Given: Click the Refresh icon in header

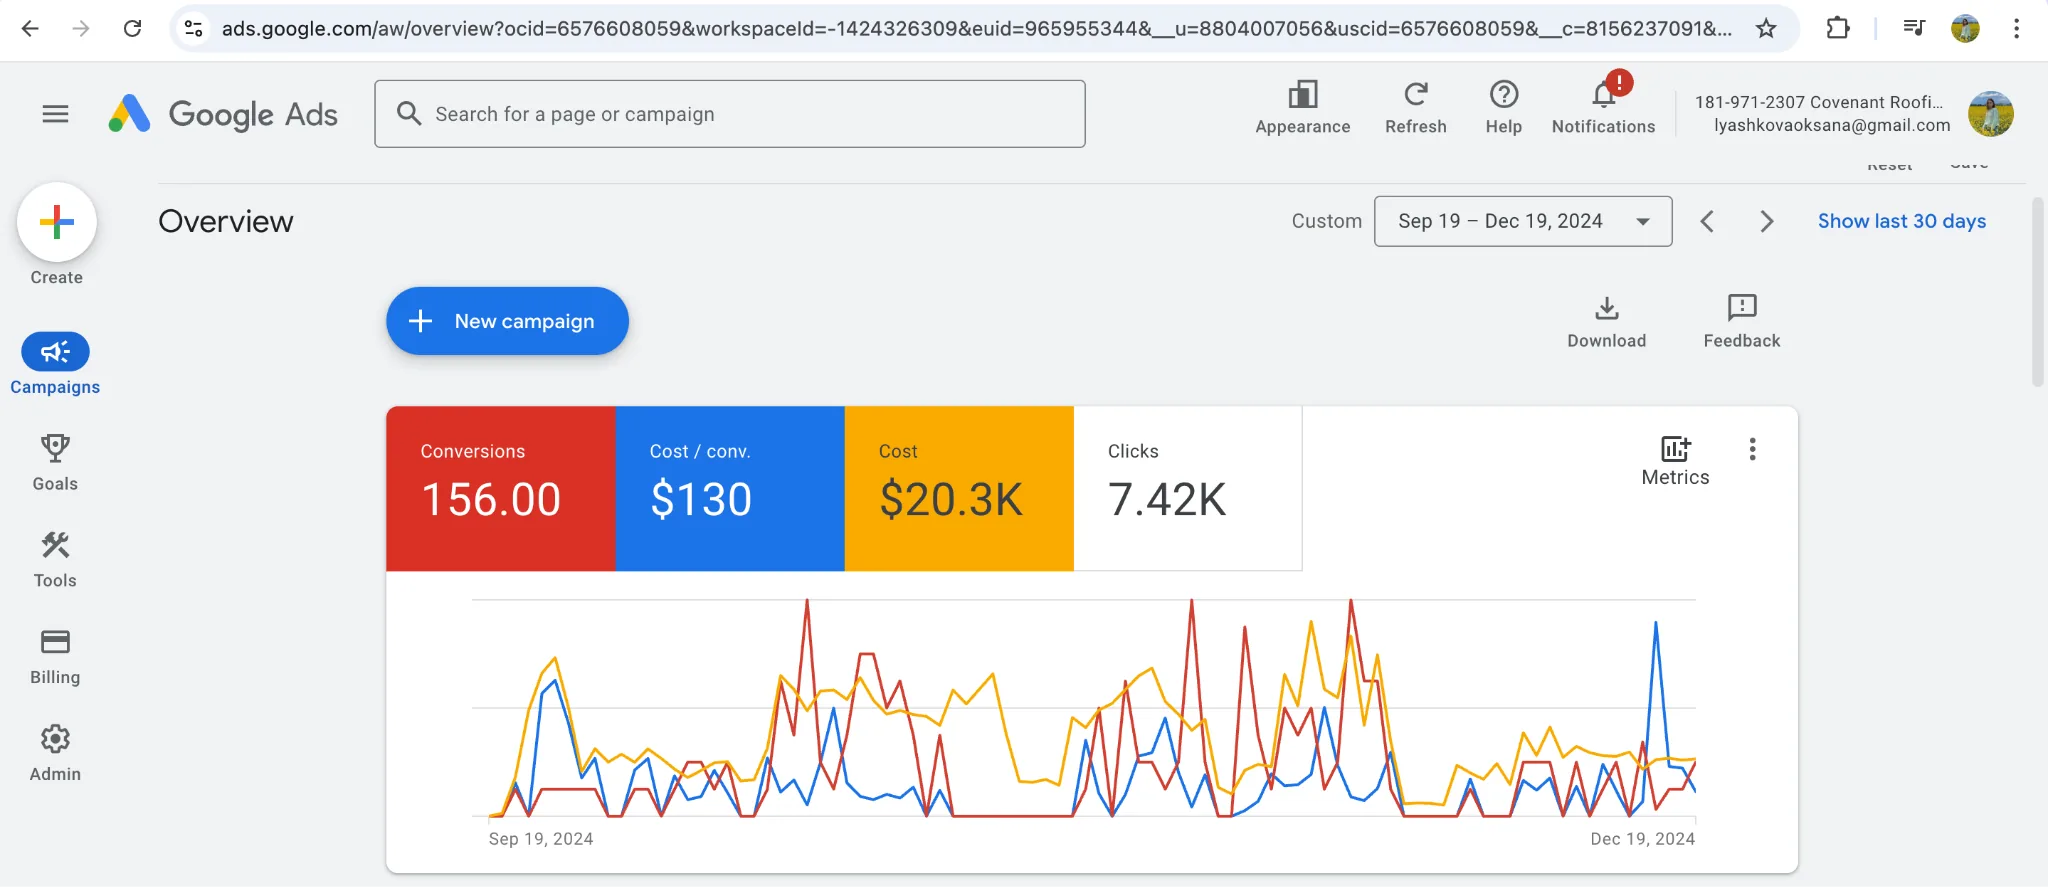Looking at the screenshot, I should [x=1415, y=95].
